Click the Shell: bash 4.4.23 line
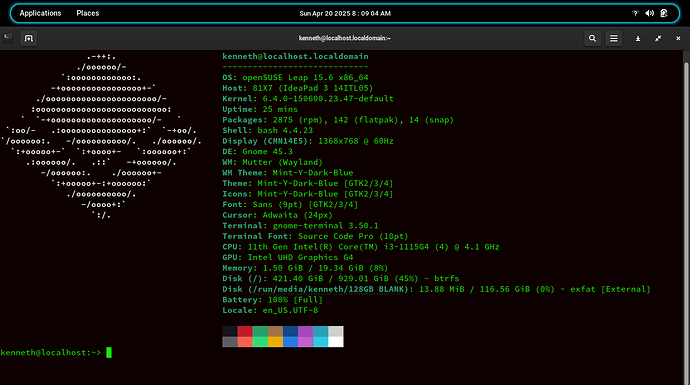690x385 pixels. click(x=268, y=130)
